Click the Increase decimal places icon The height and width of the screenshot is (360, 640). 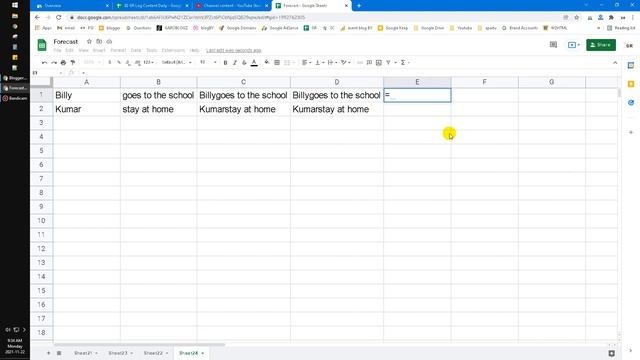pos(138,62)
